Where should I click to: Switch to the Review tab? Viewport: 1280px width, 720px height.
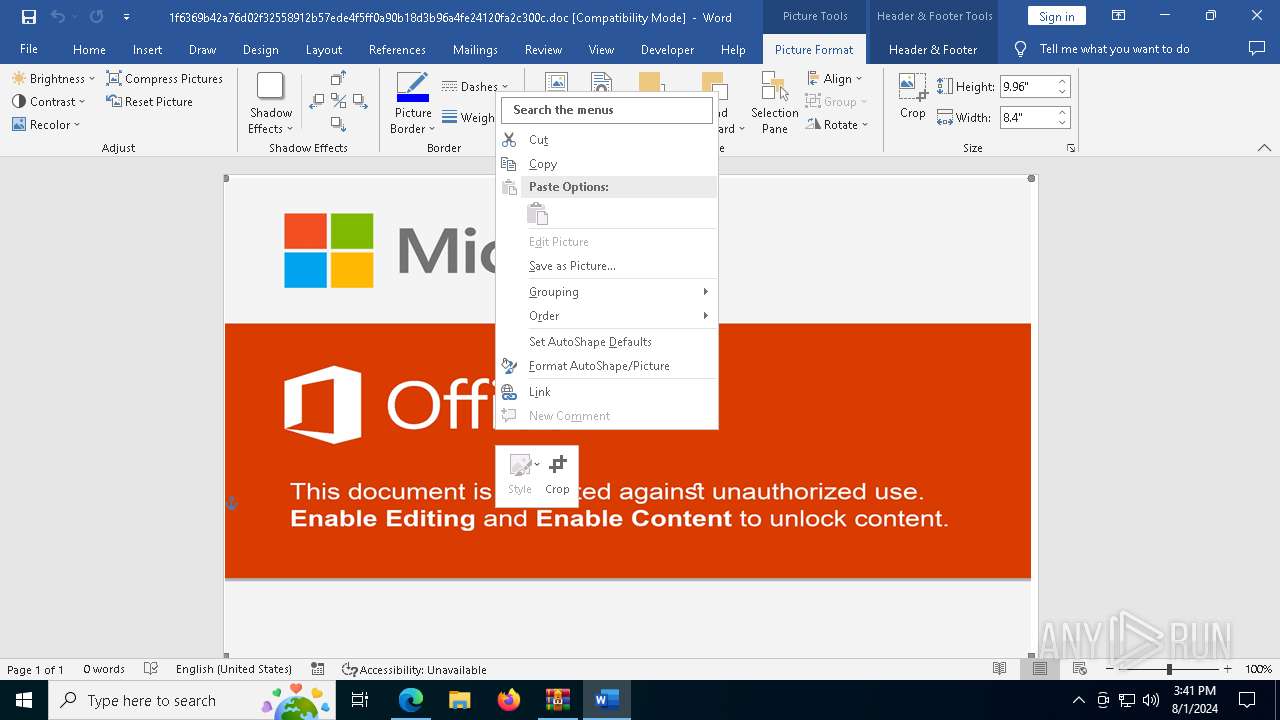coord(543,49)
